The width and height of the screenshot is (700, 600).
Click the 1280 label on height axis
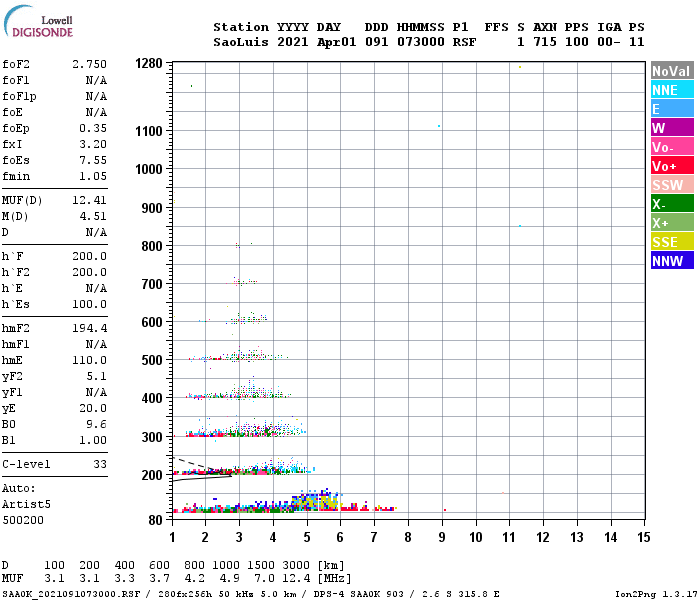coord(149,63)
